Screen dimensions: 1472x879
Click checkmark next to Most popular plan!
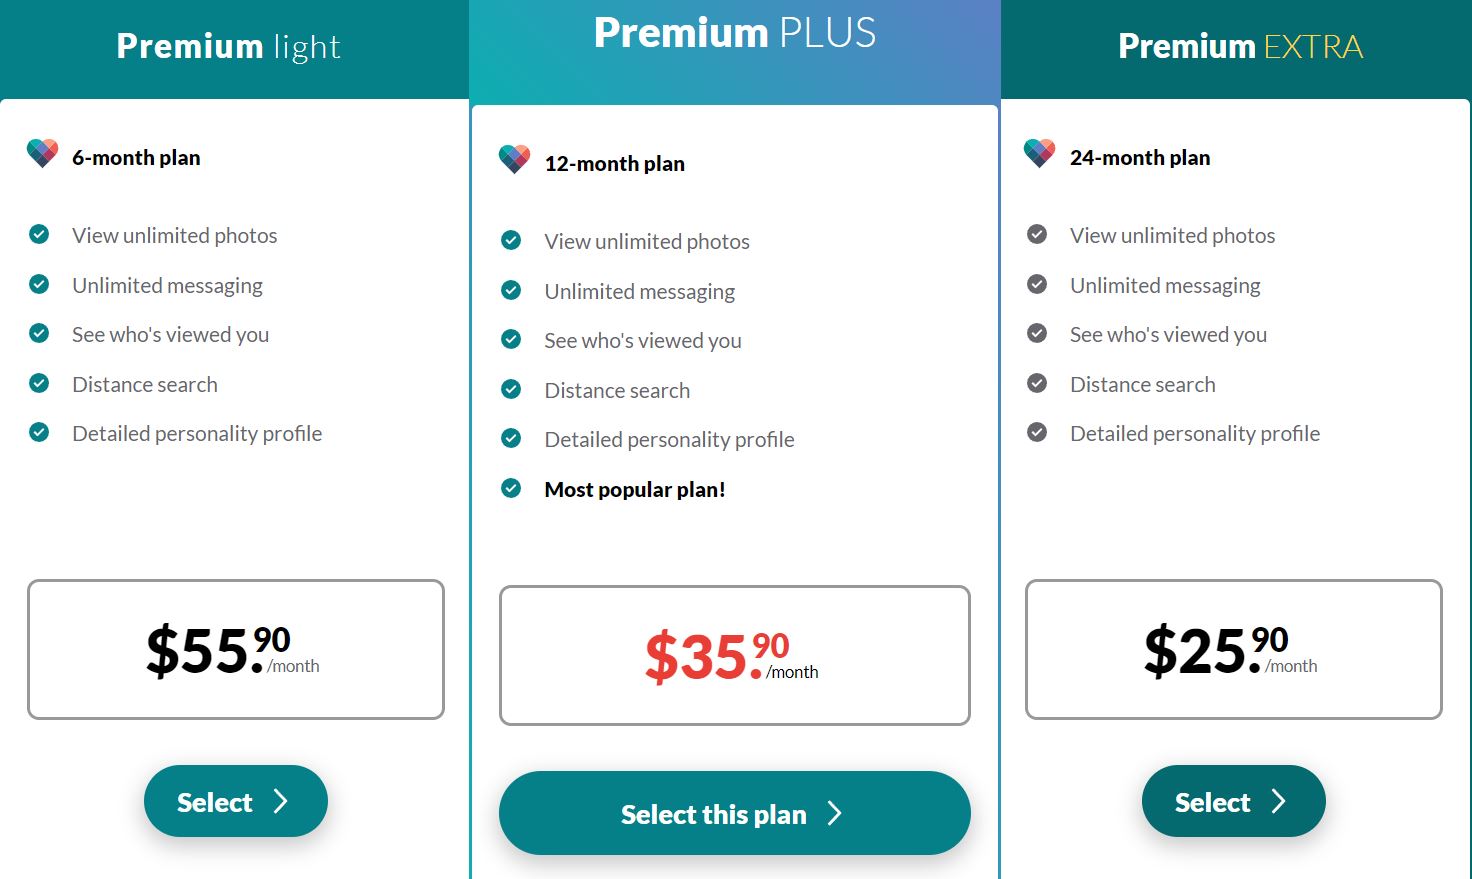pyautogui.click(x=511, y=488)
